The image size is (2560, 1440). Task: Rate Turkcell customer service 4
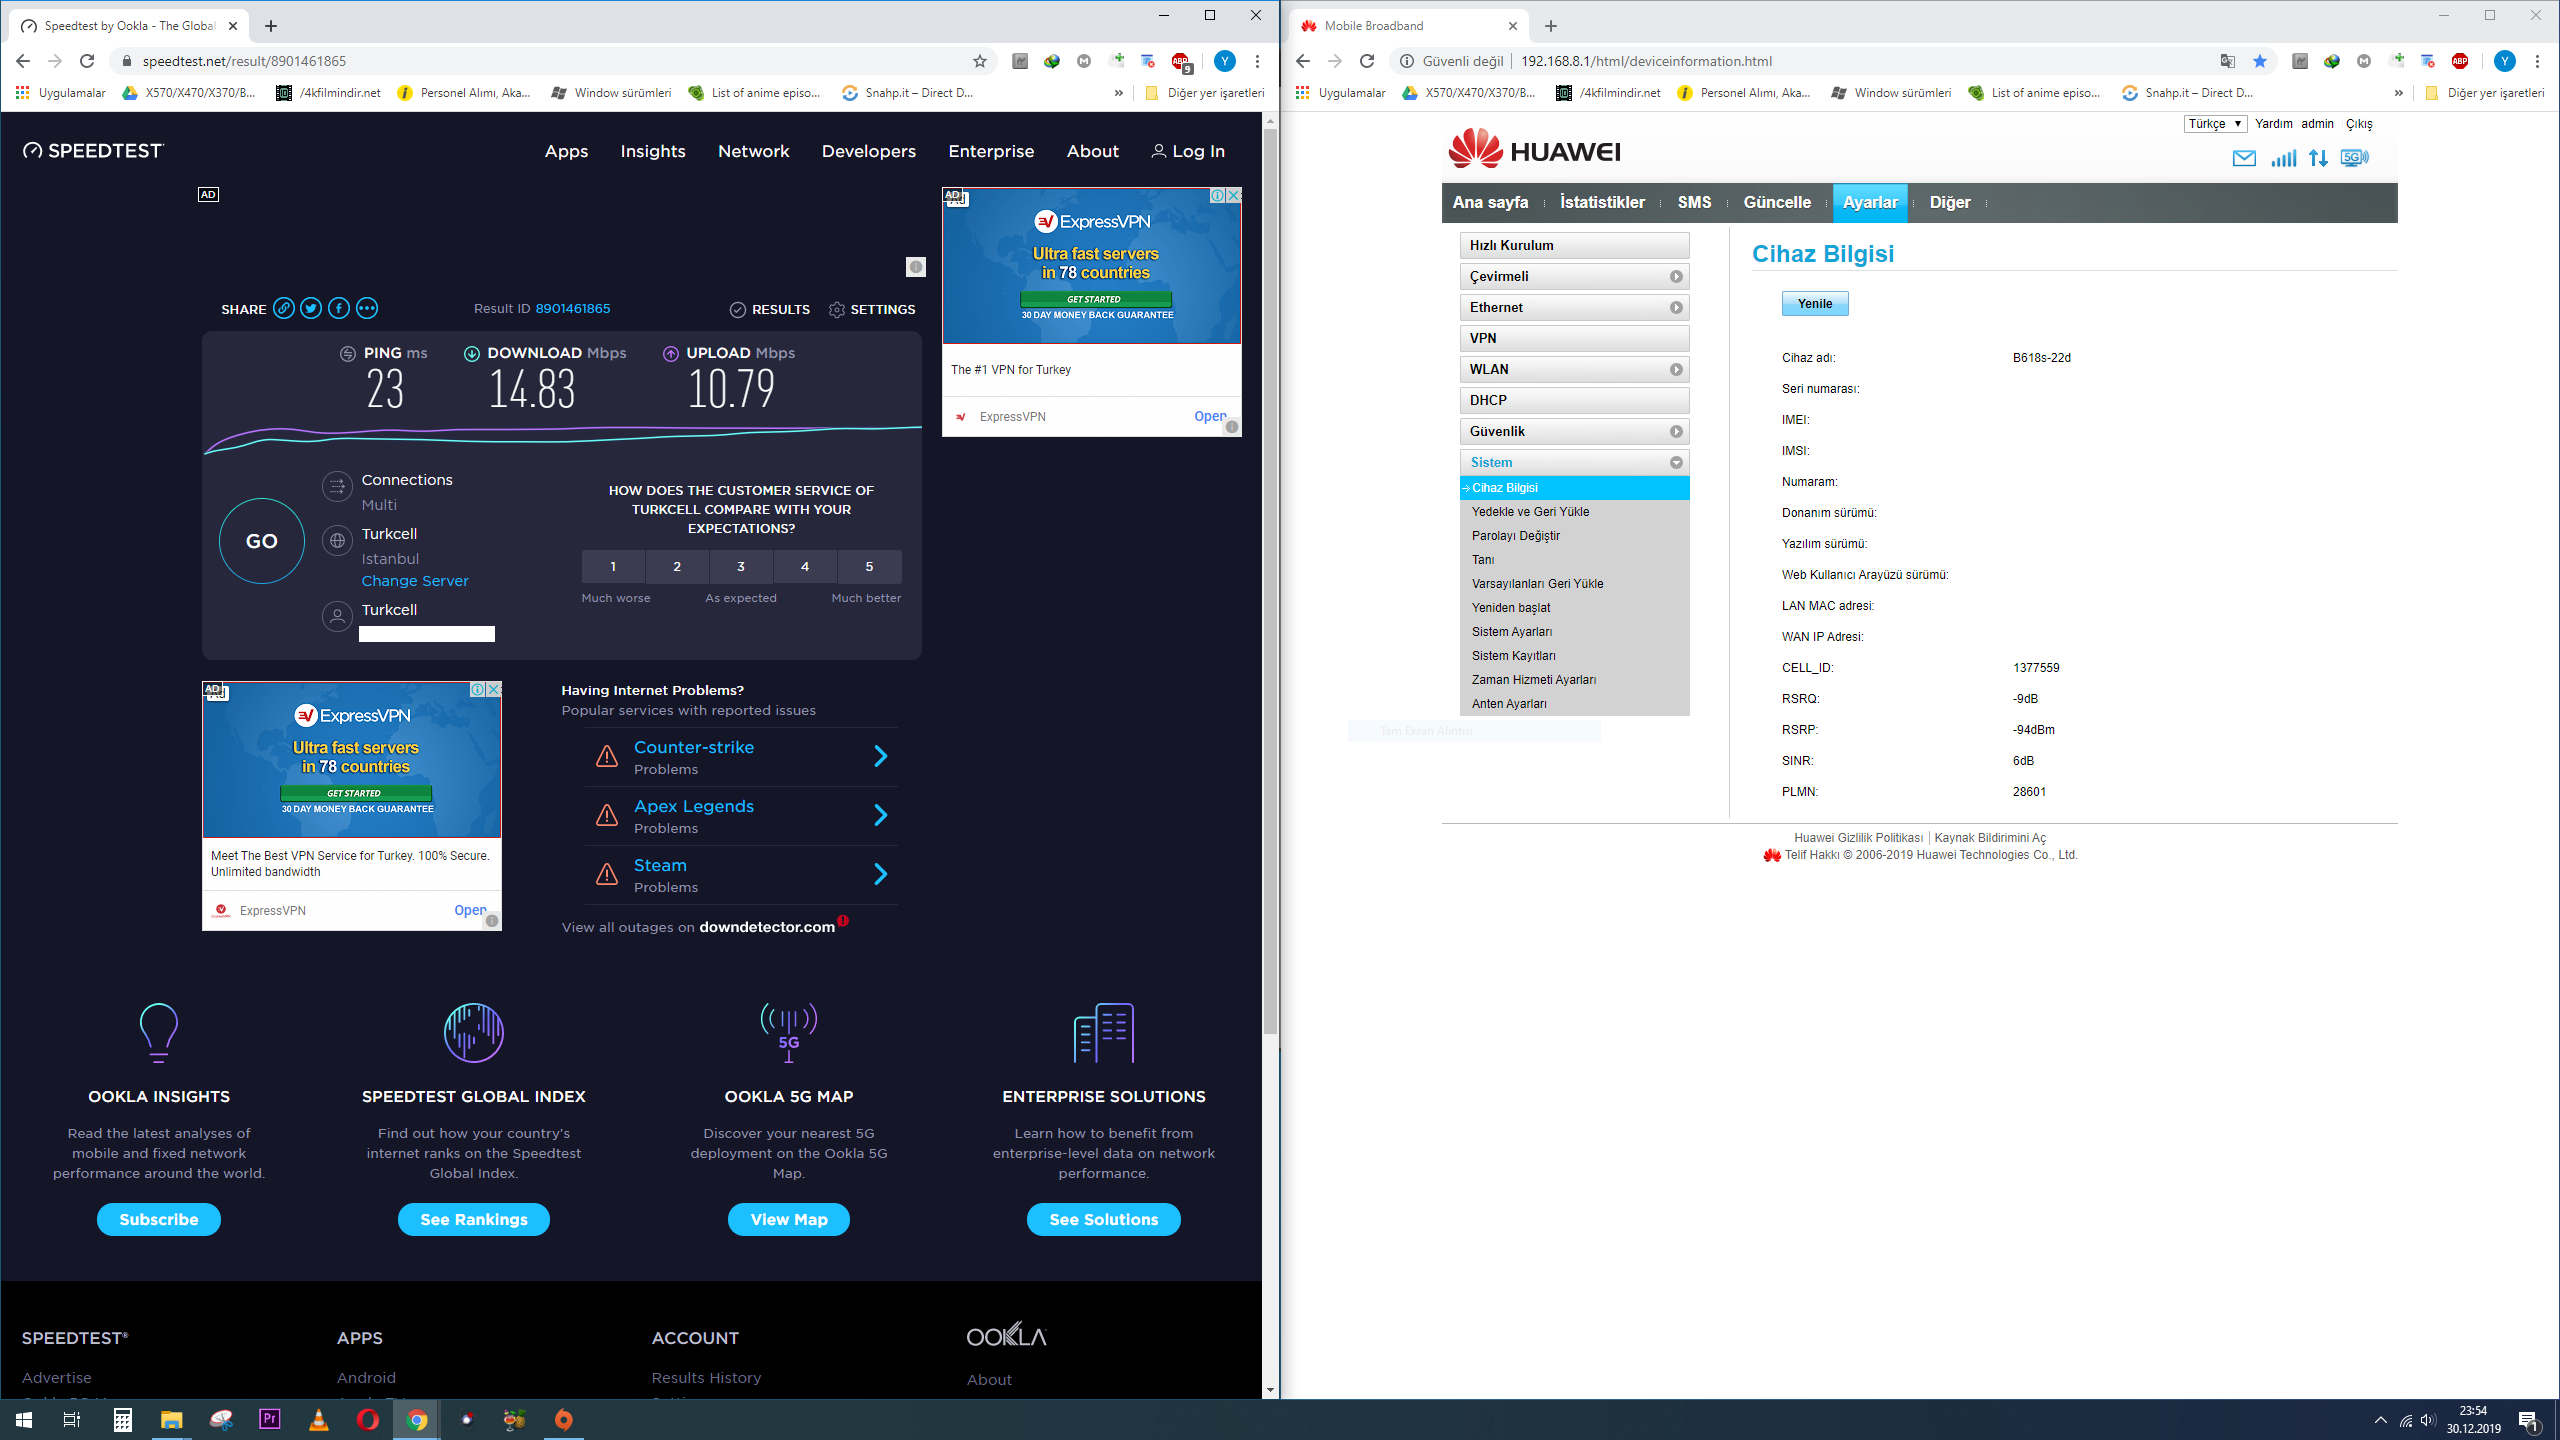(805, 566)
